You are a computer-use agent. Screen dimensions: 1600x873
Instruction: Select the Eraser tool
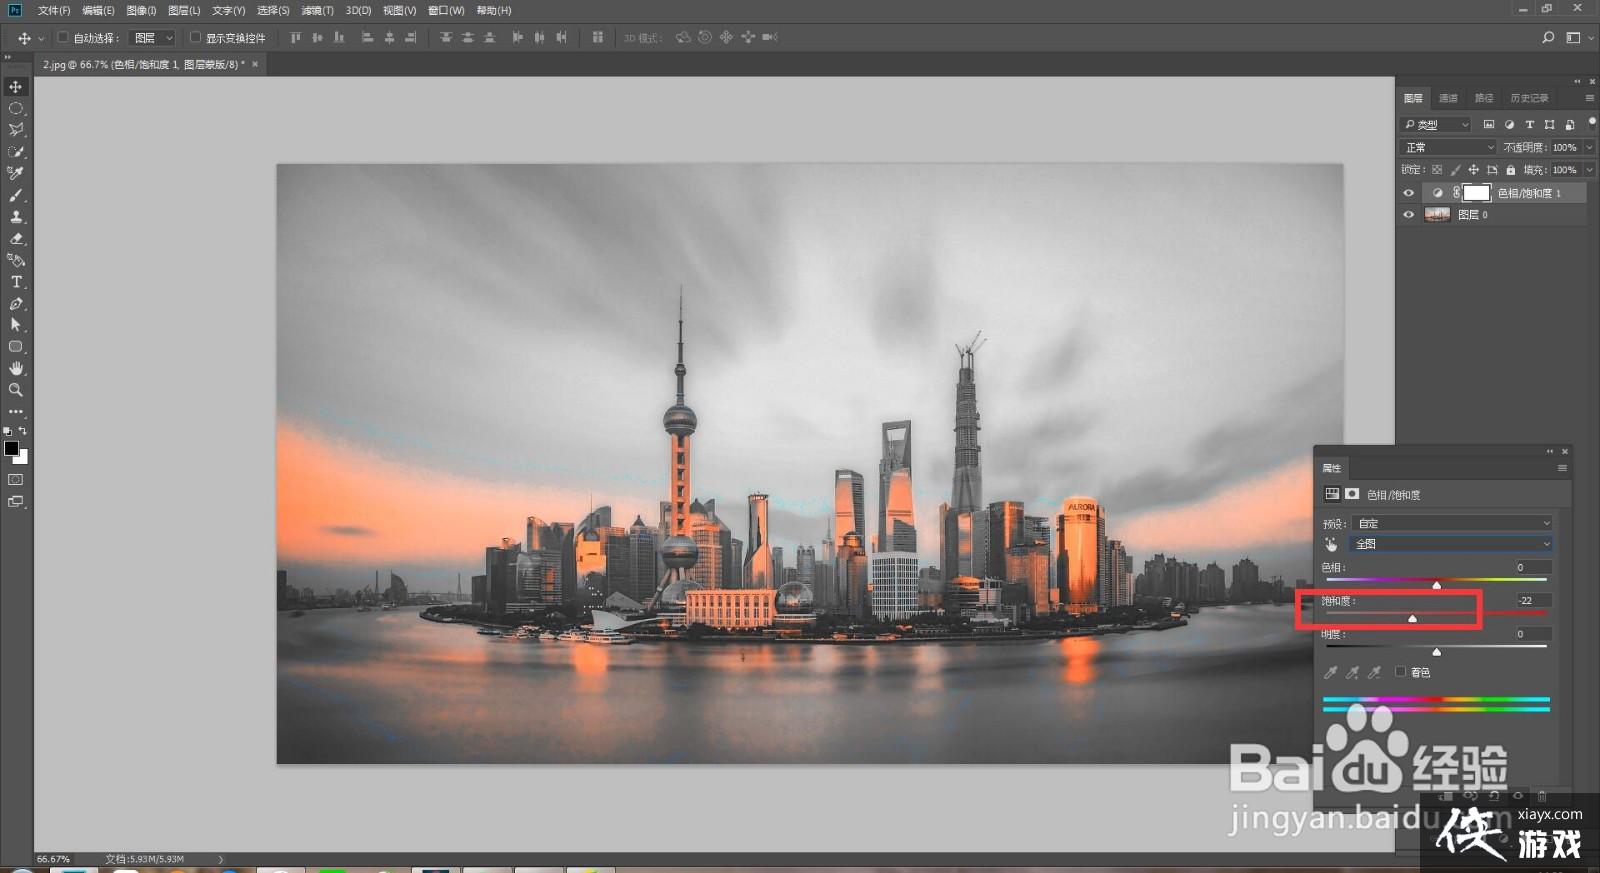16,239
